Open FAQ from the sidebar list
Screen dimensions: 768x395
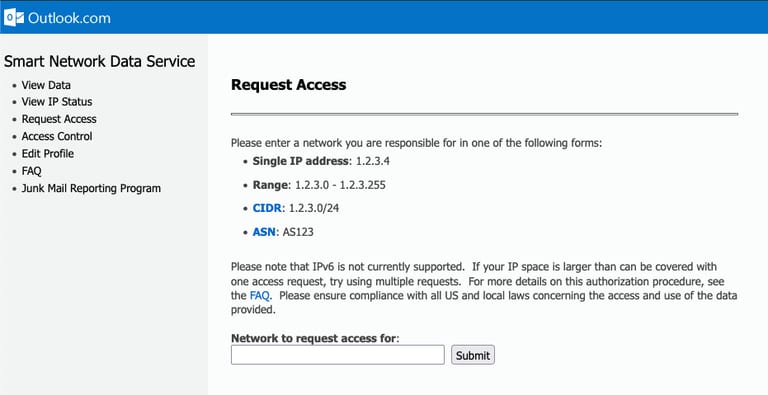pos(31,171)
